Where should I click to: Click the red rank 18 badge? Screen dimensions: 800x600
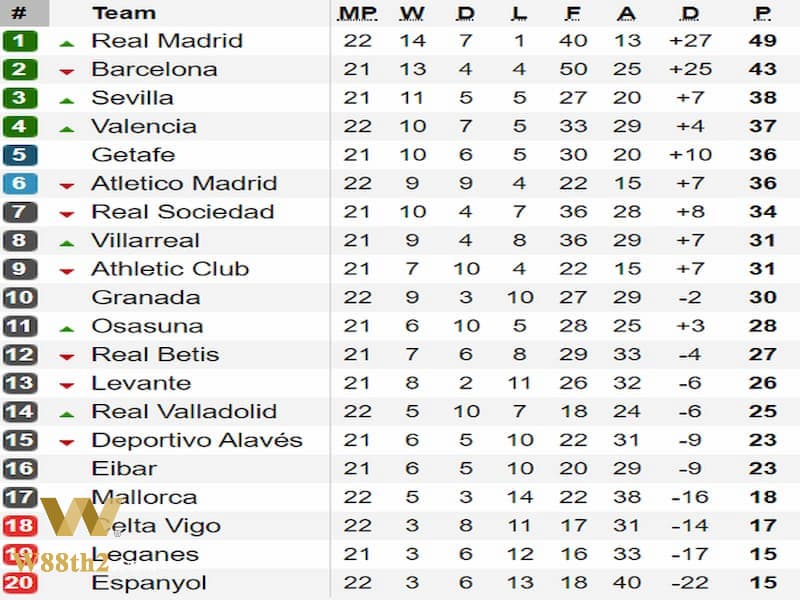[x=19, y=526]
